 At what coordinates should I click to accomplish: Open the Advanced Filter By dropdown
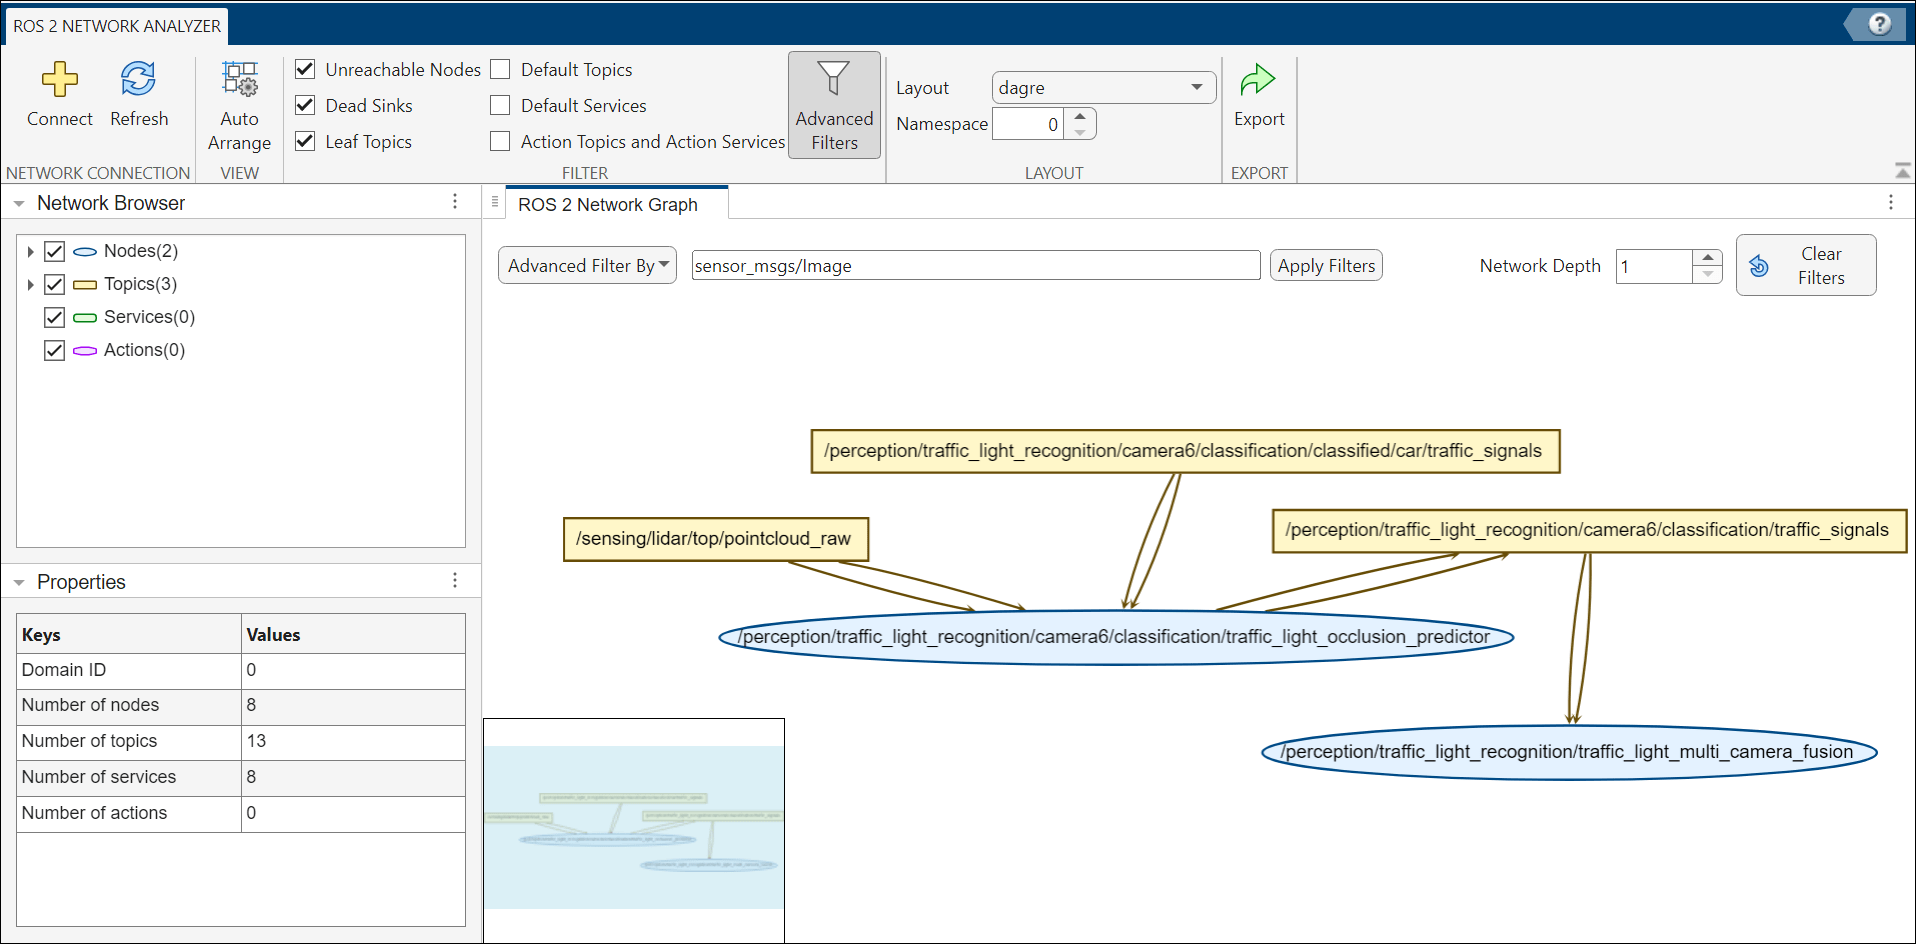tap(587, 266)
